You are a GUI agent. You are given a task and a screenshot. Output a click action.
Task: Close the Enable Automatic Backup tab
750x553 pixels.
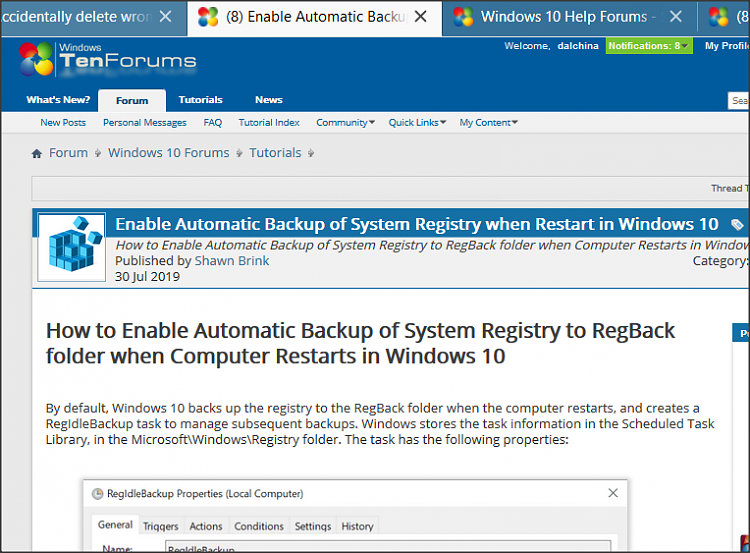(420, 17)
